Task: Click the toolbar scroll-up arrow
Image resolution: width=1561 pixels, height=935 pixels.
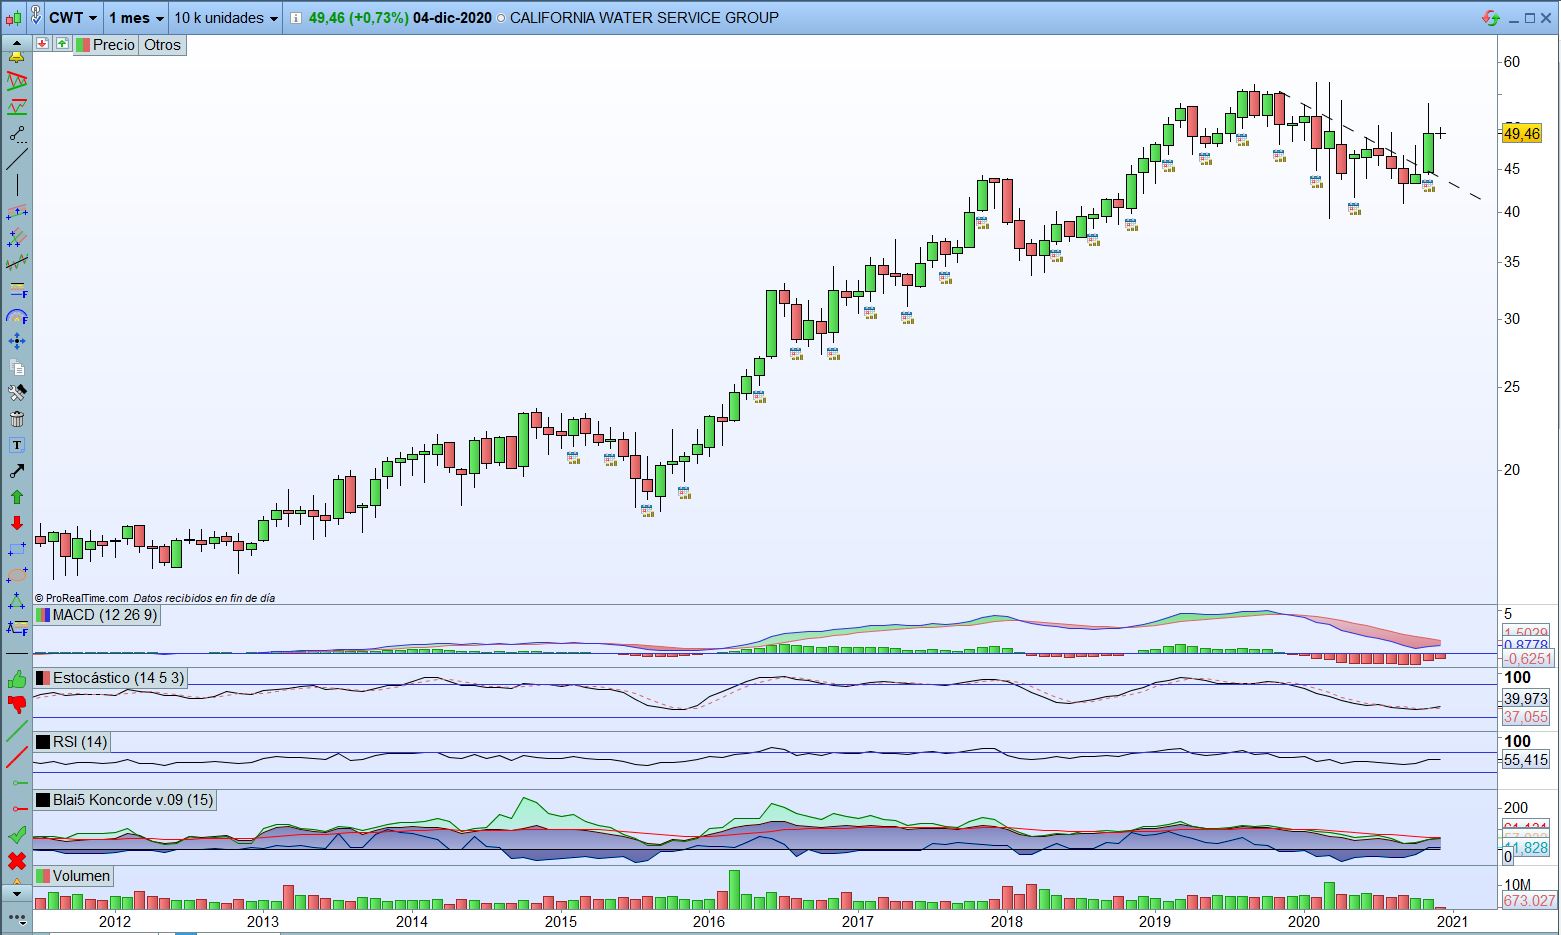Action: click(x=16, y=43)
